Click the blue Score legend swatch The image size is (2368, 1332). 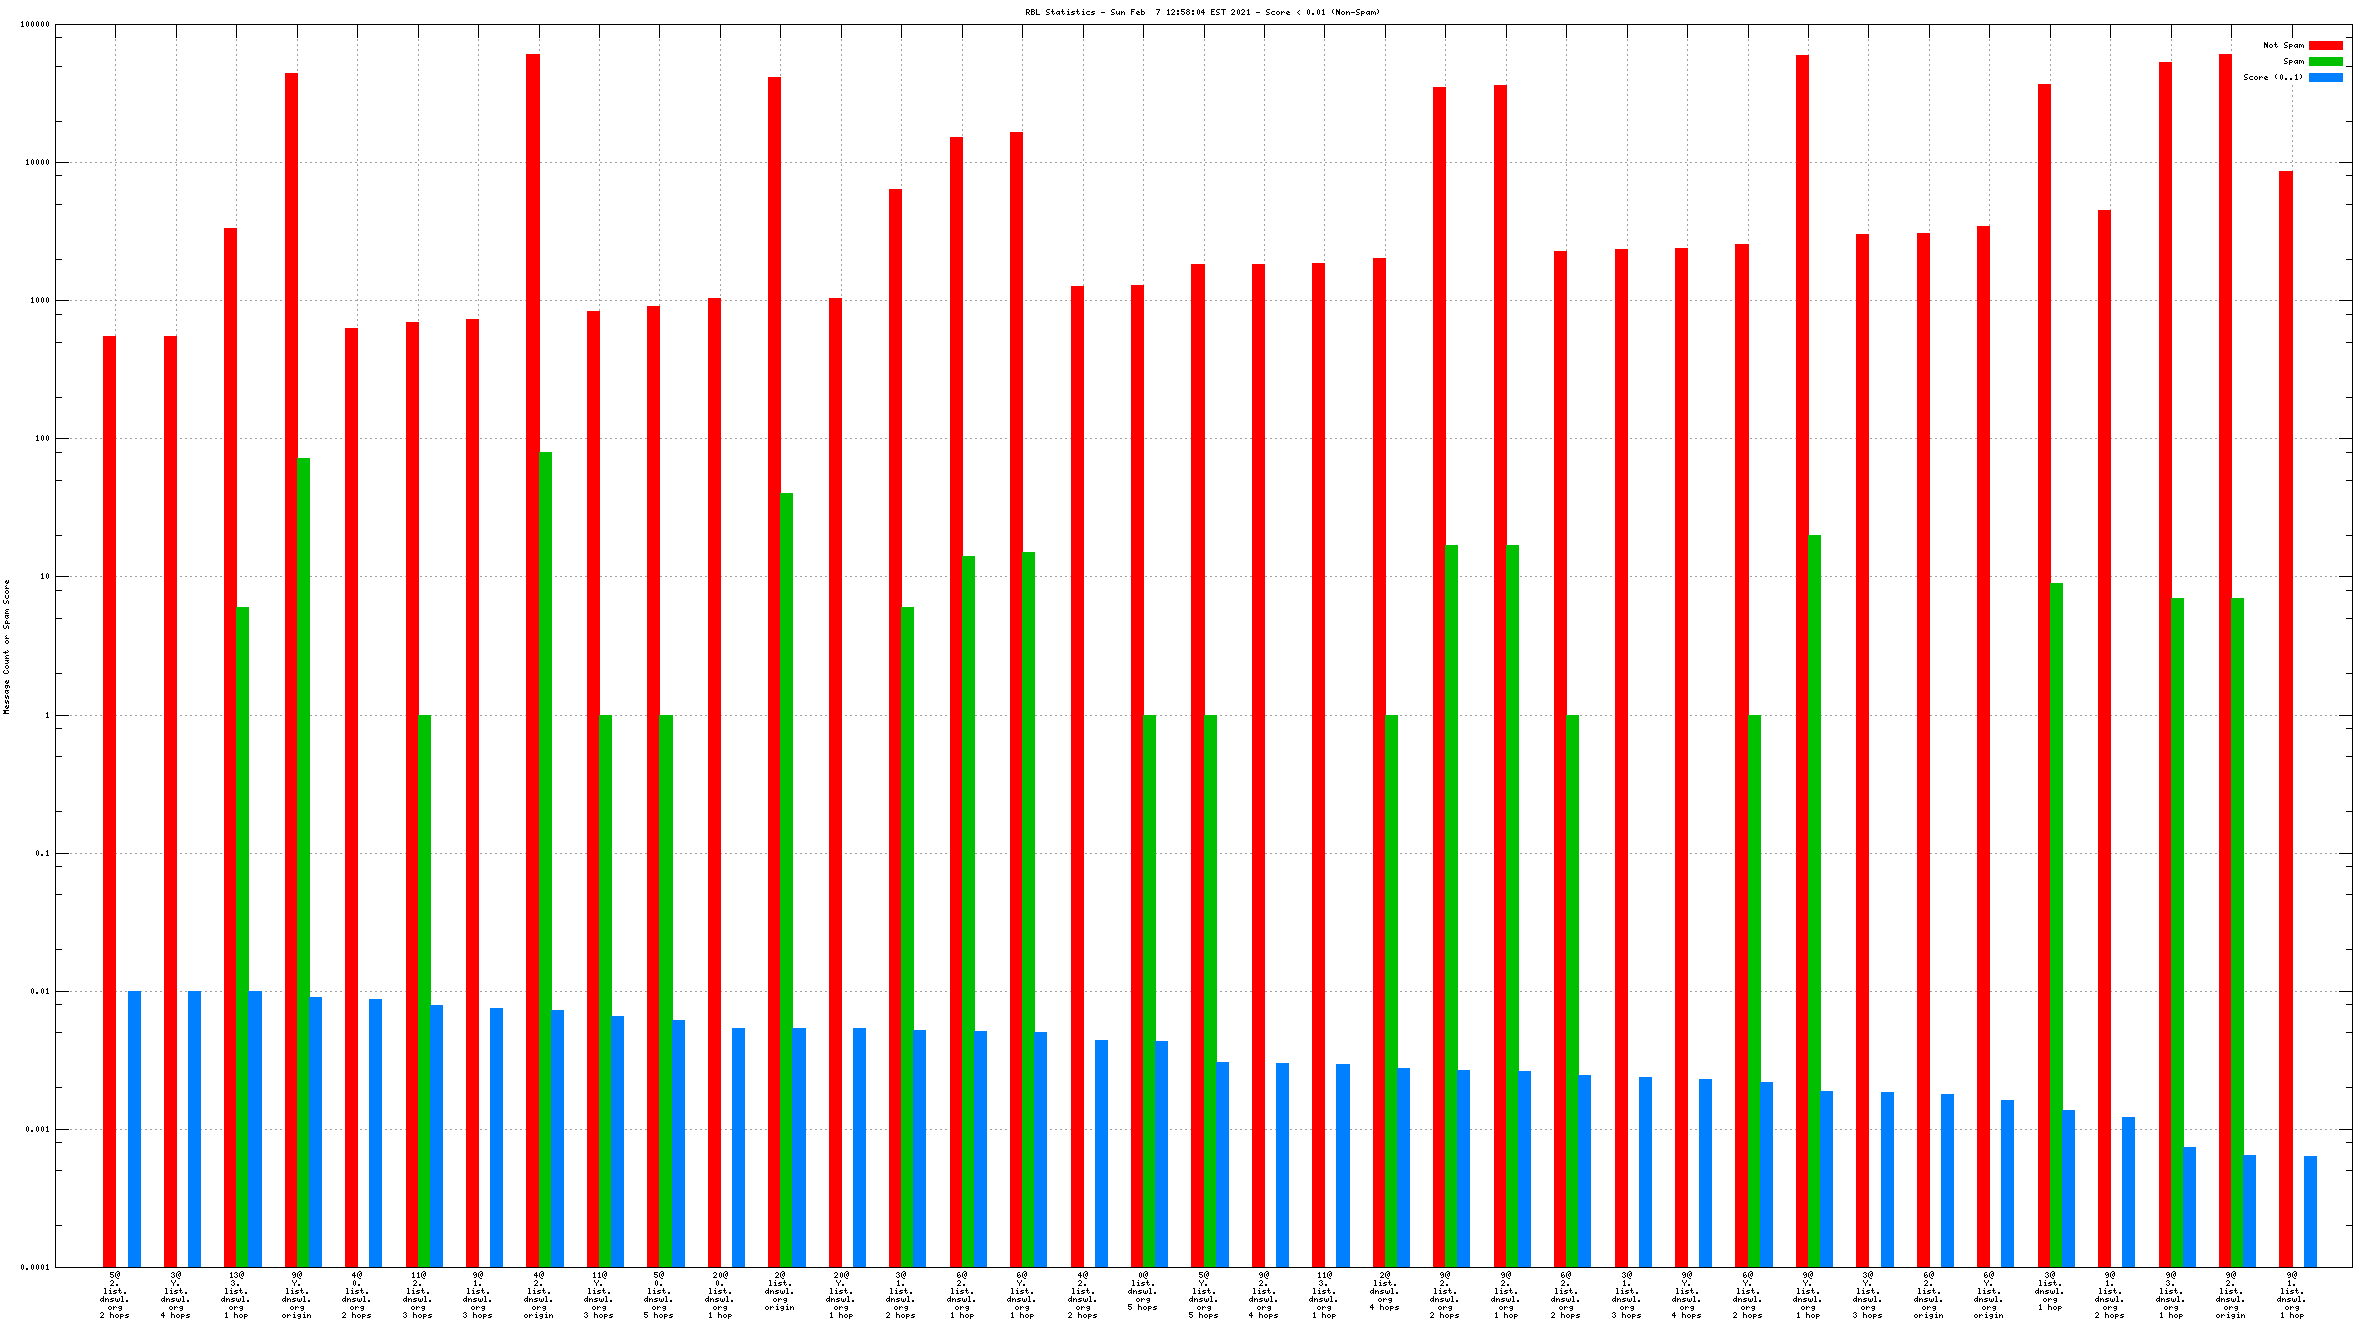point(2325,77)
